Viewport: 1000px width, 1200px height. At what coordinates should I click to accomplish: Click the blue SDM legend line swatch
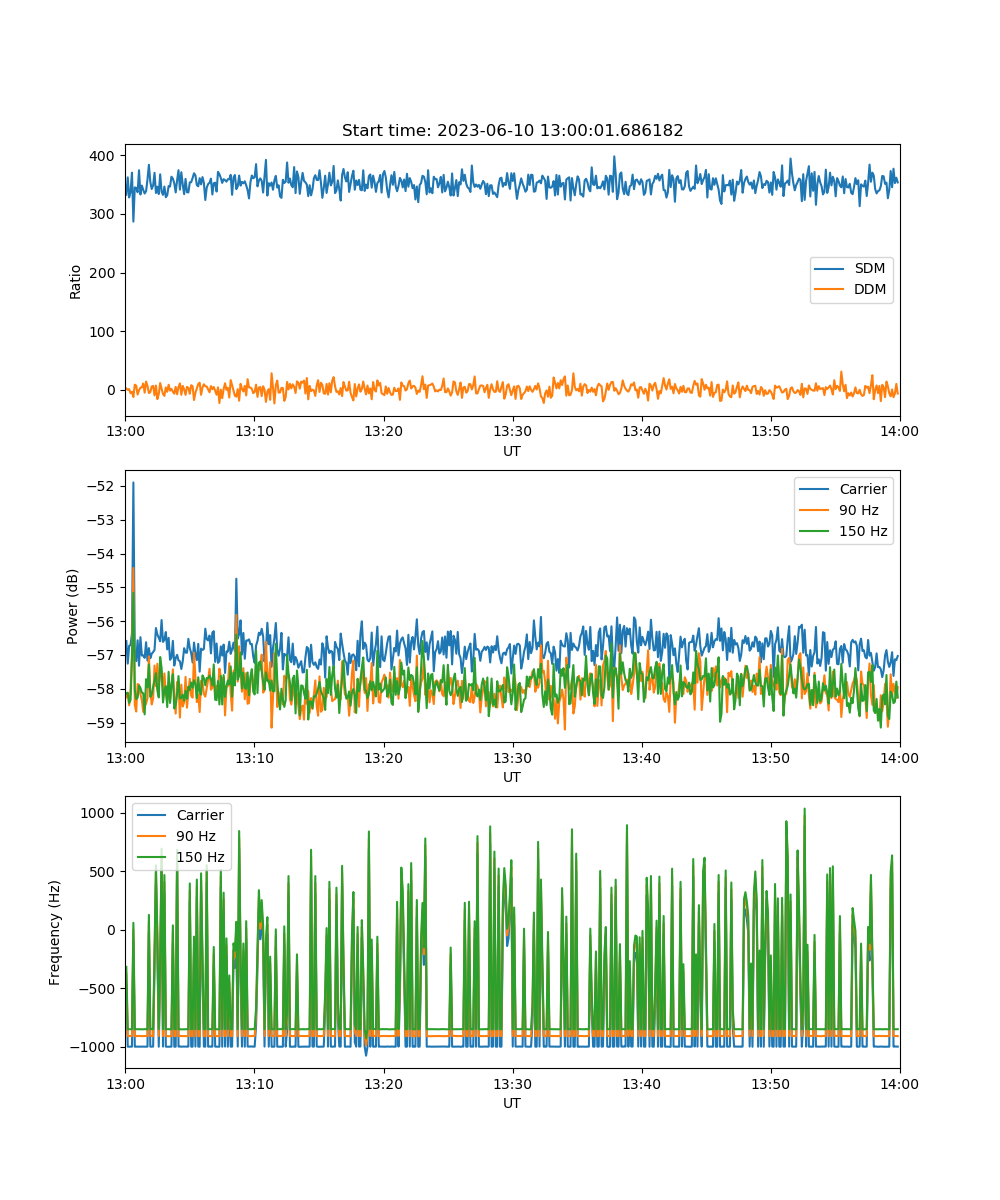coord(830,269)
